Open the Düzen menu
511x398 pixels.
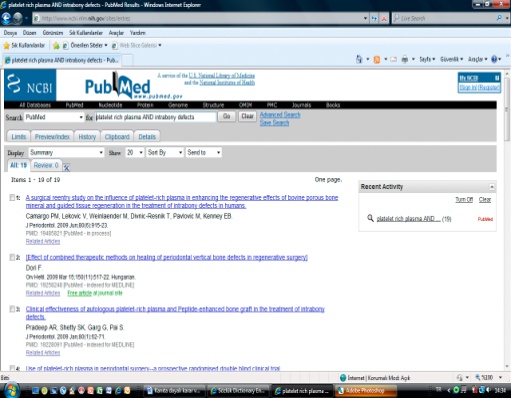tap(29, 33)
